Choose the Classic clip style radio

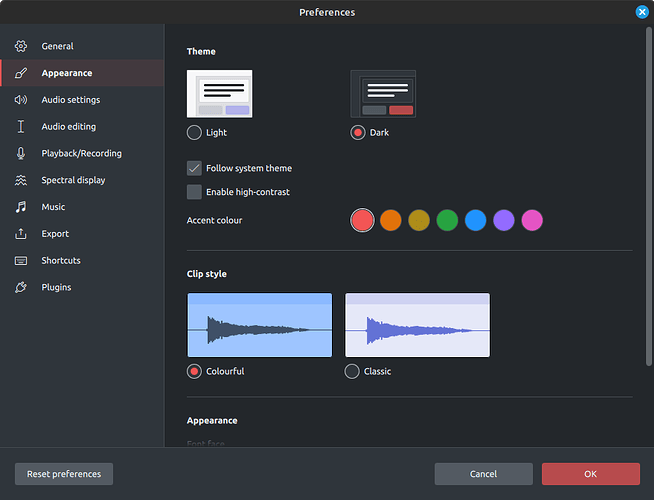click(352, 371)
